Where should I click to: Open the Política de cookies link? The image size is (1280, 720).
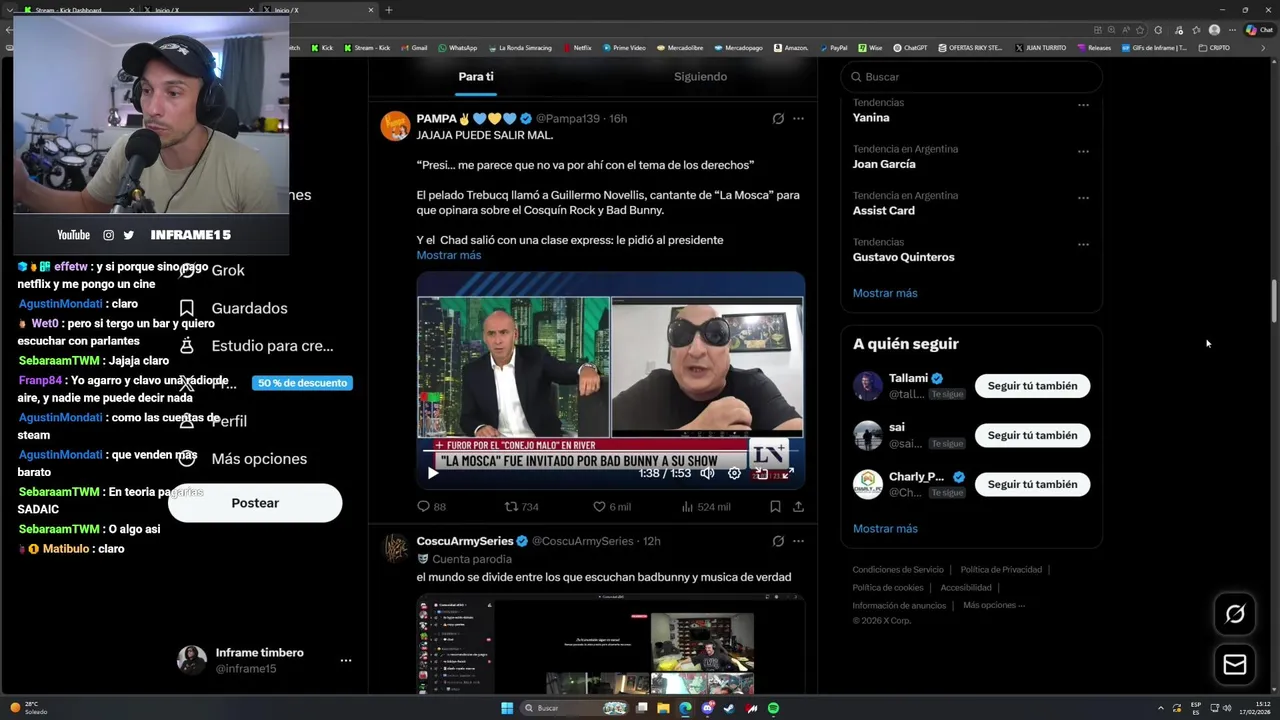pyautogui.click(x=888, y=588)
